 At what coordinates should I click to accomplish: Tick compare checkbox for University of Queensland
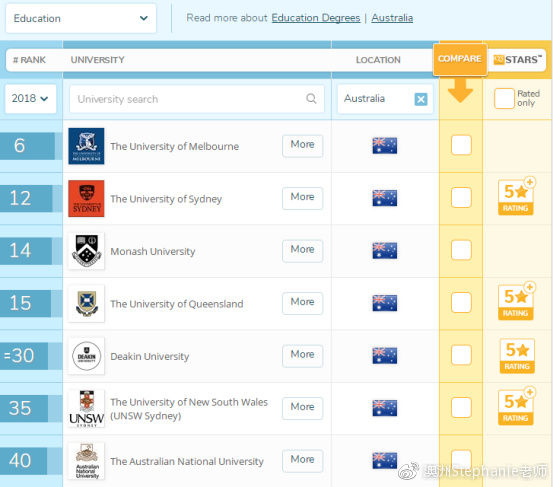click(461, 302)
